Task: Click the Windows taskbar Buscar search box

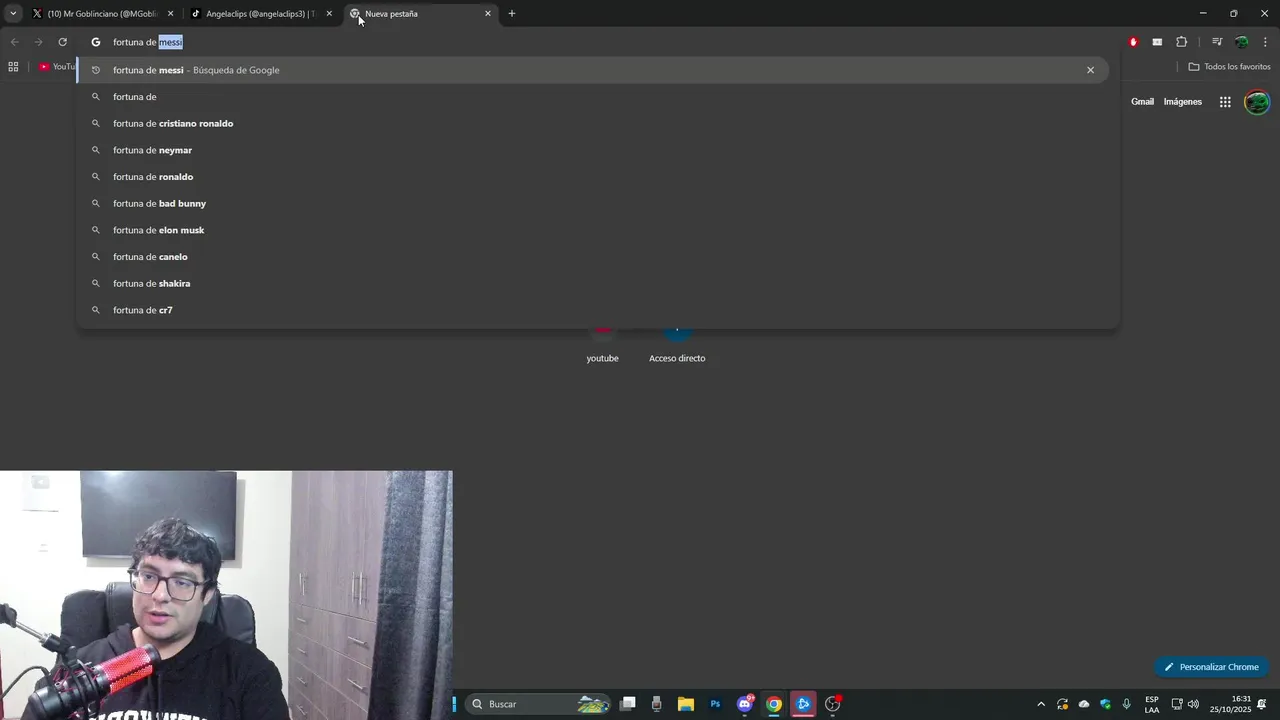Action: 539,704
